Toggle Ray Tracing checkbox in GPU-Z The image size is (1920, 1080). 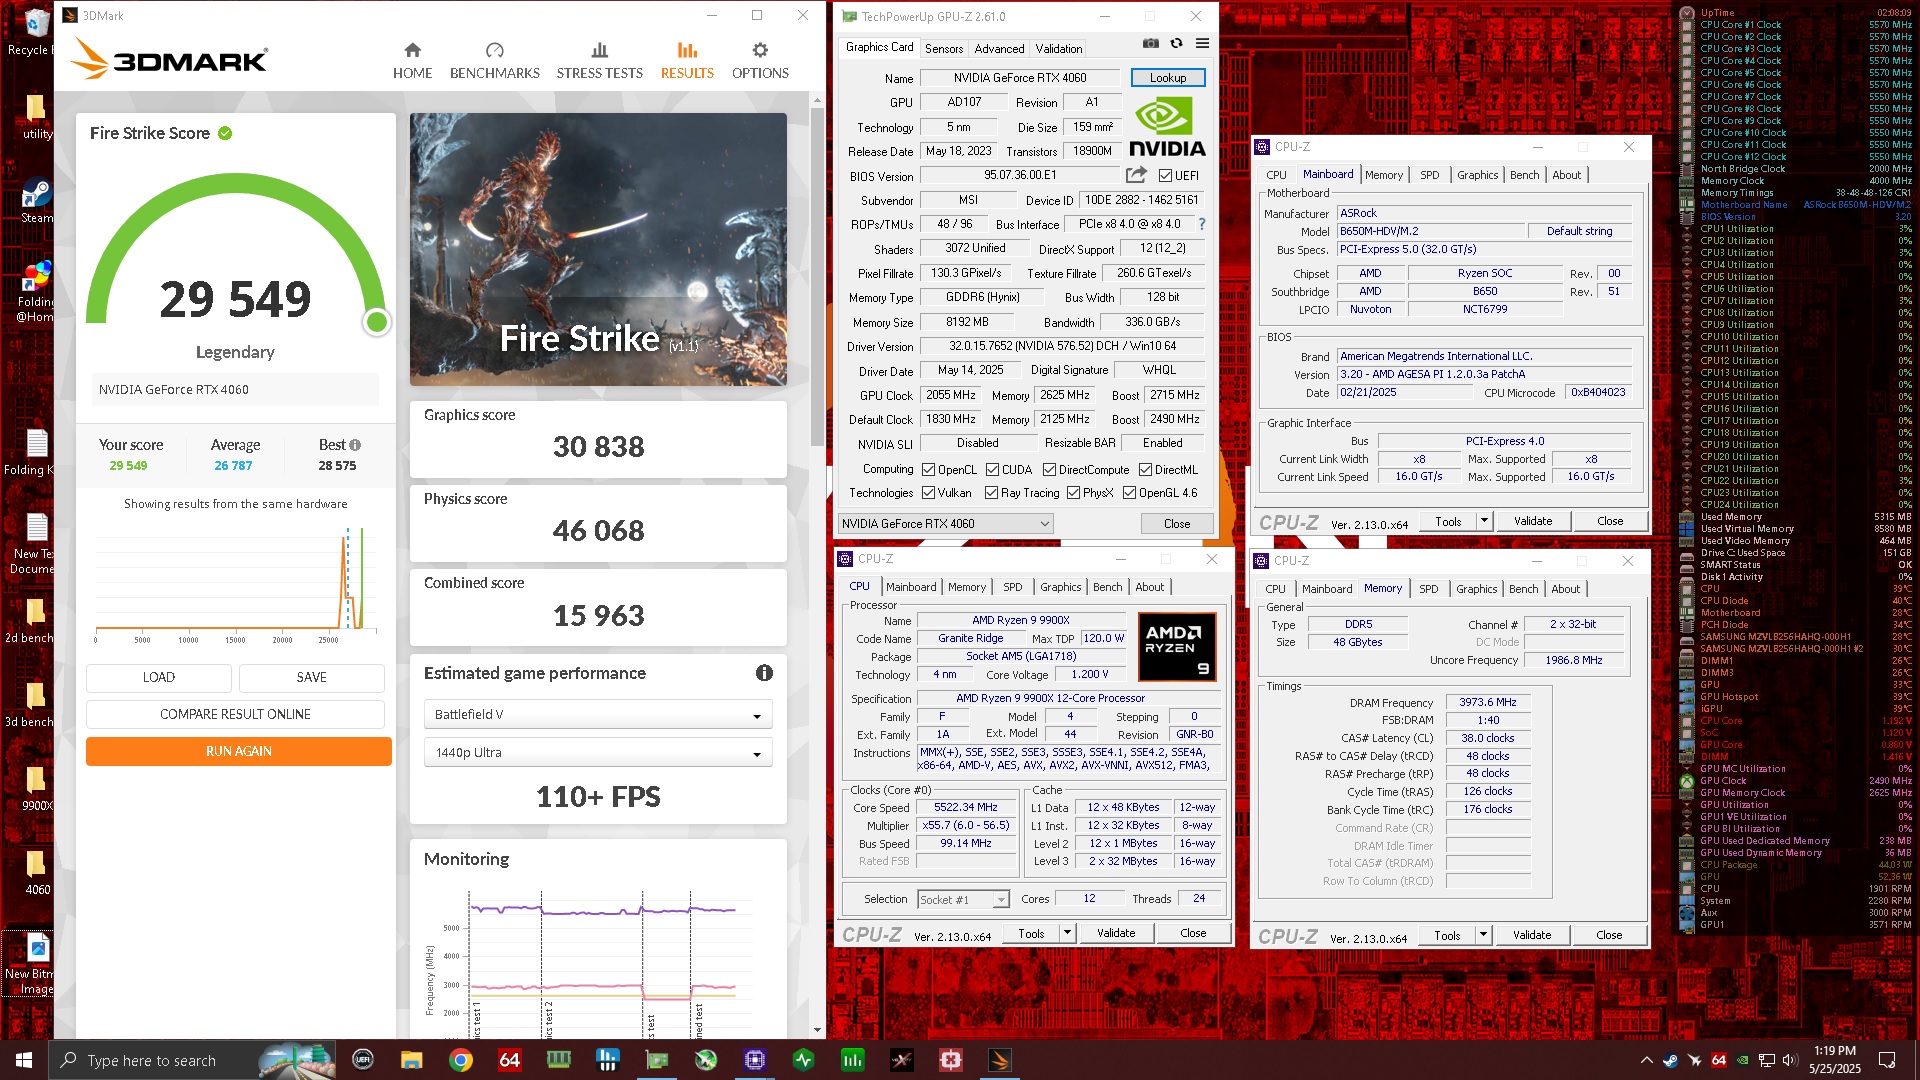click(991, 493)
